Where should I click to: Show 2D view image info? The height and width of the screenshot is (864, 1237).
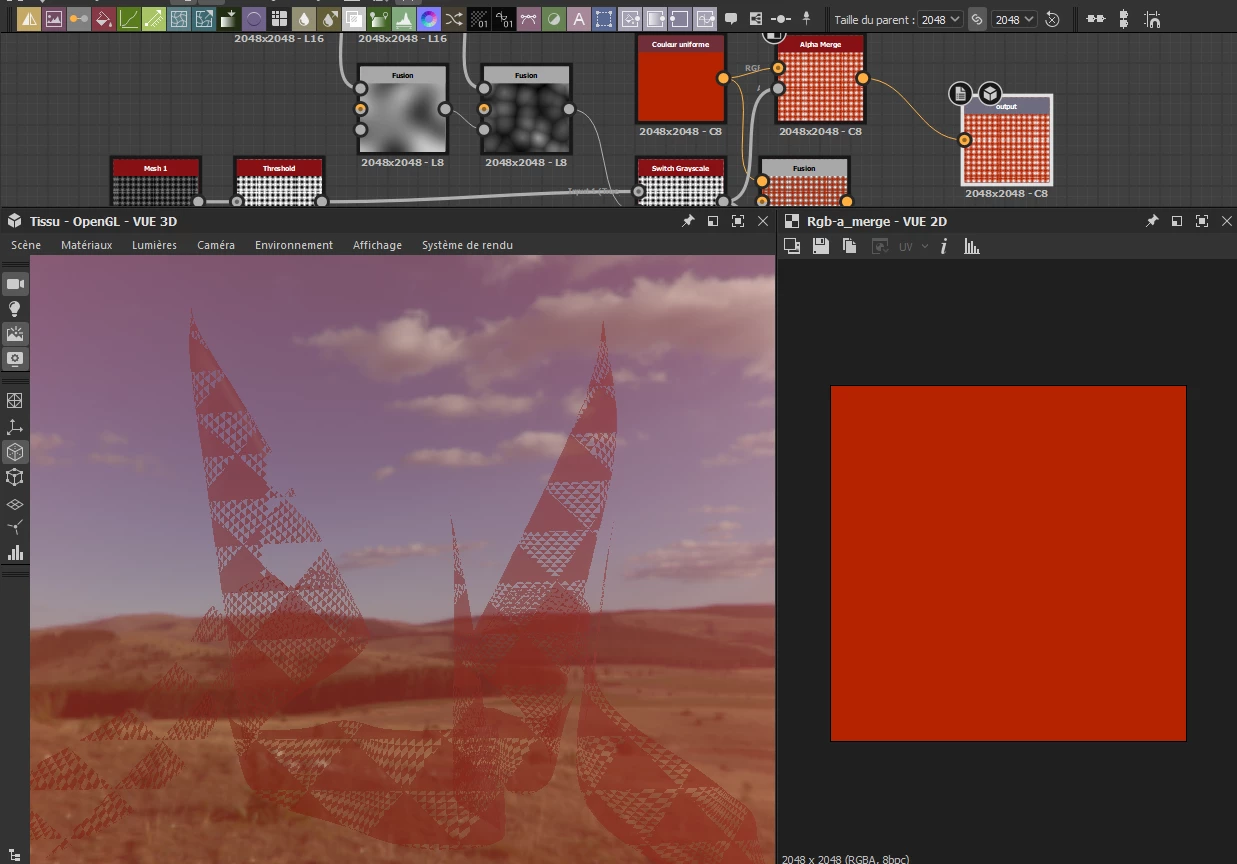tap(943, 246)
